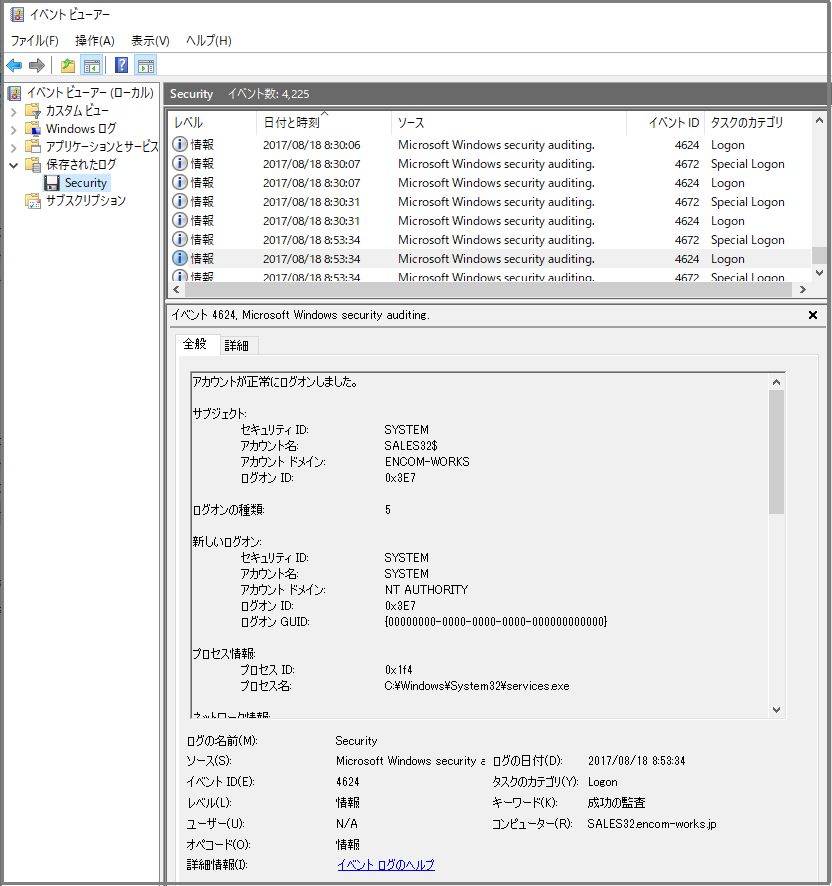Open the 操作(A) menu
Image resolution: width=832 pixels, height=886 pixels.
(x=95, y=41)
